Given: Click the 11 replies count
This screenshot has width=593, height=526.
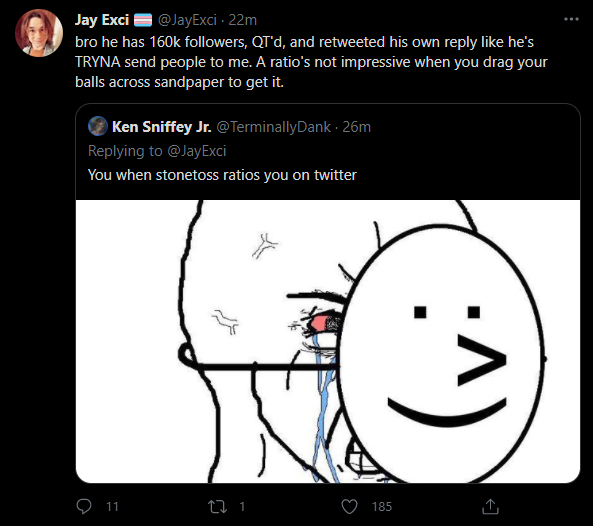Looking at the screenshot, I should [x=112, y=507].
